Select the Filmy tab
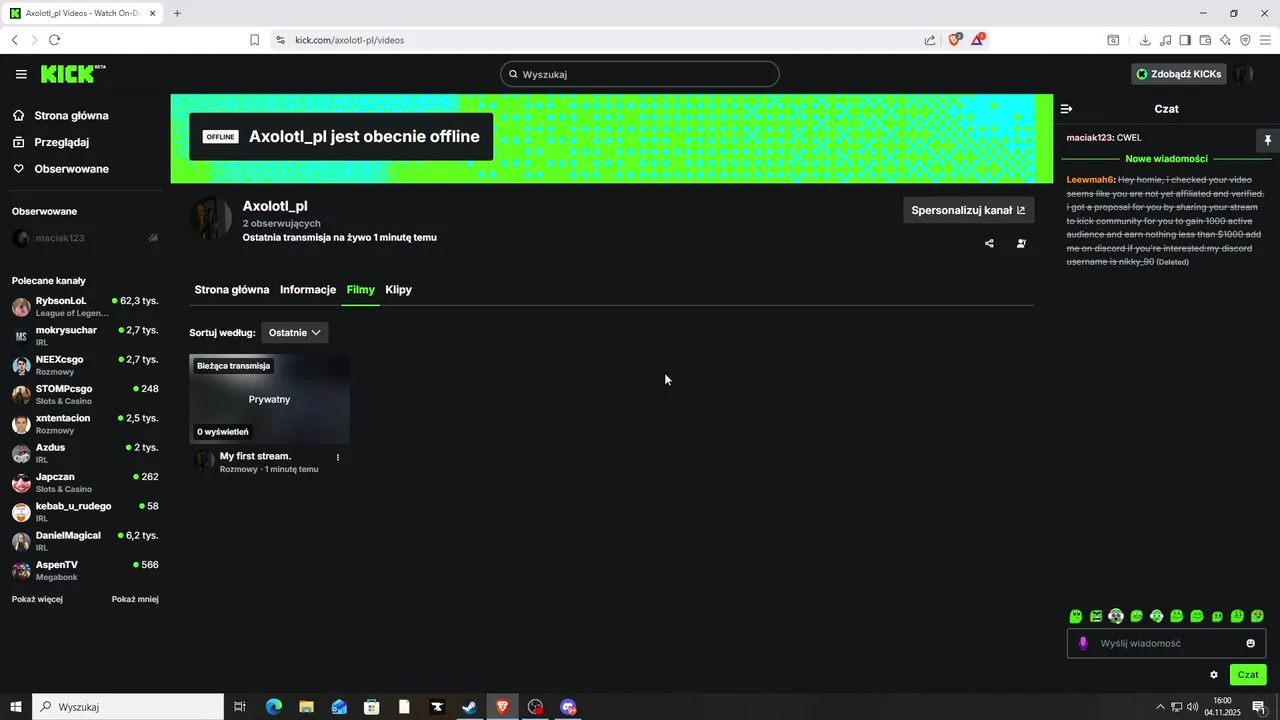Screen dimensions: 1280x720 point(360,290)
